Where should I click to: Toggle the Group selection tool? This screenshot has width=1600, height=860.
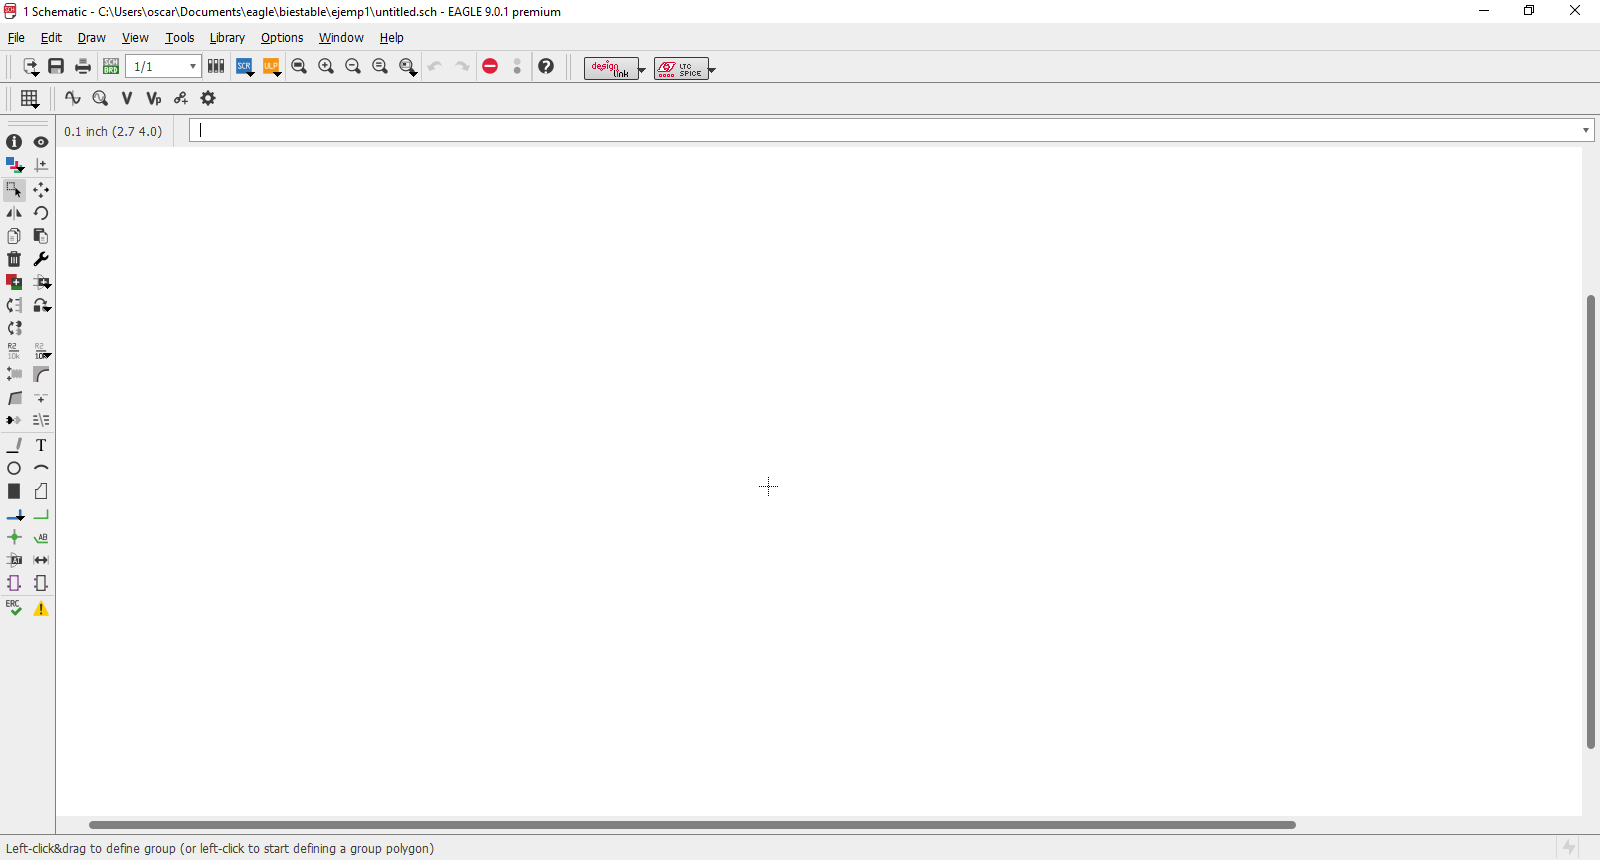click(14, 189)
